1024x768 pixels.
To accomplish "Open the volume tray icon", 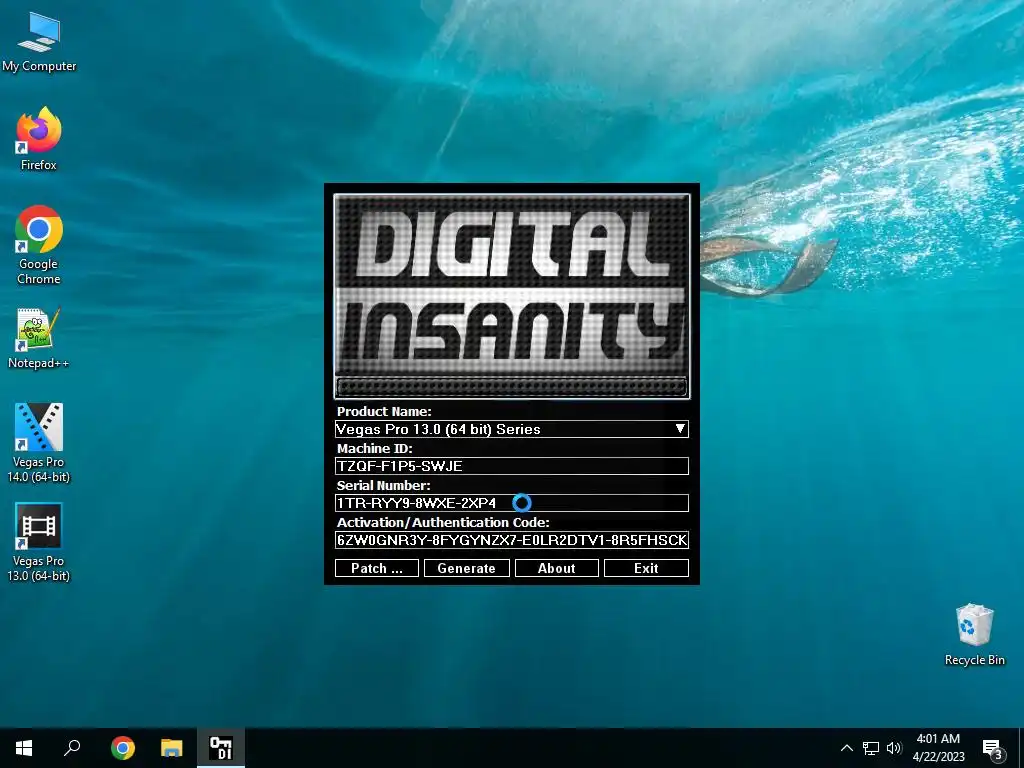I will tap(894, 748).
